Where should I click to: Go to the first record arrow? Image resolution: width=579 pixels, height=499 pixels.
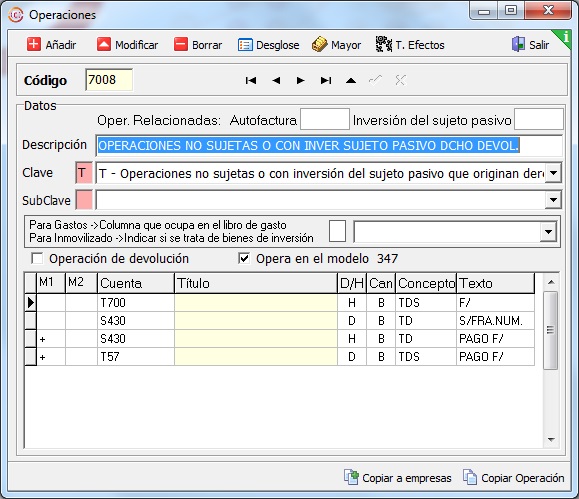tap(251, 81)
